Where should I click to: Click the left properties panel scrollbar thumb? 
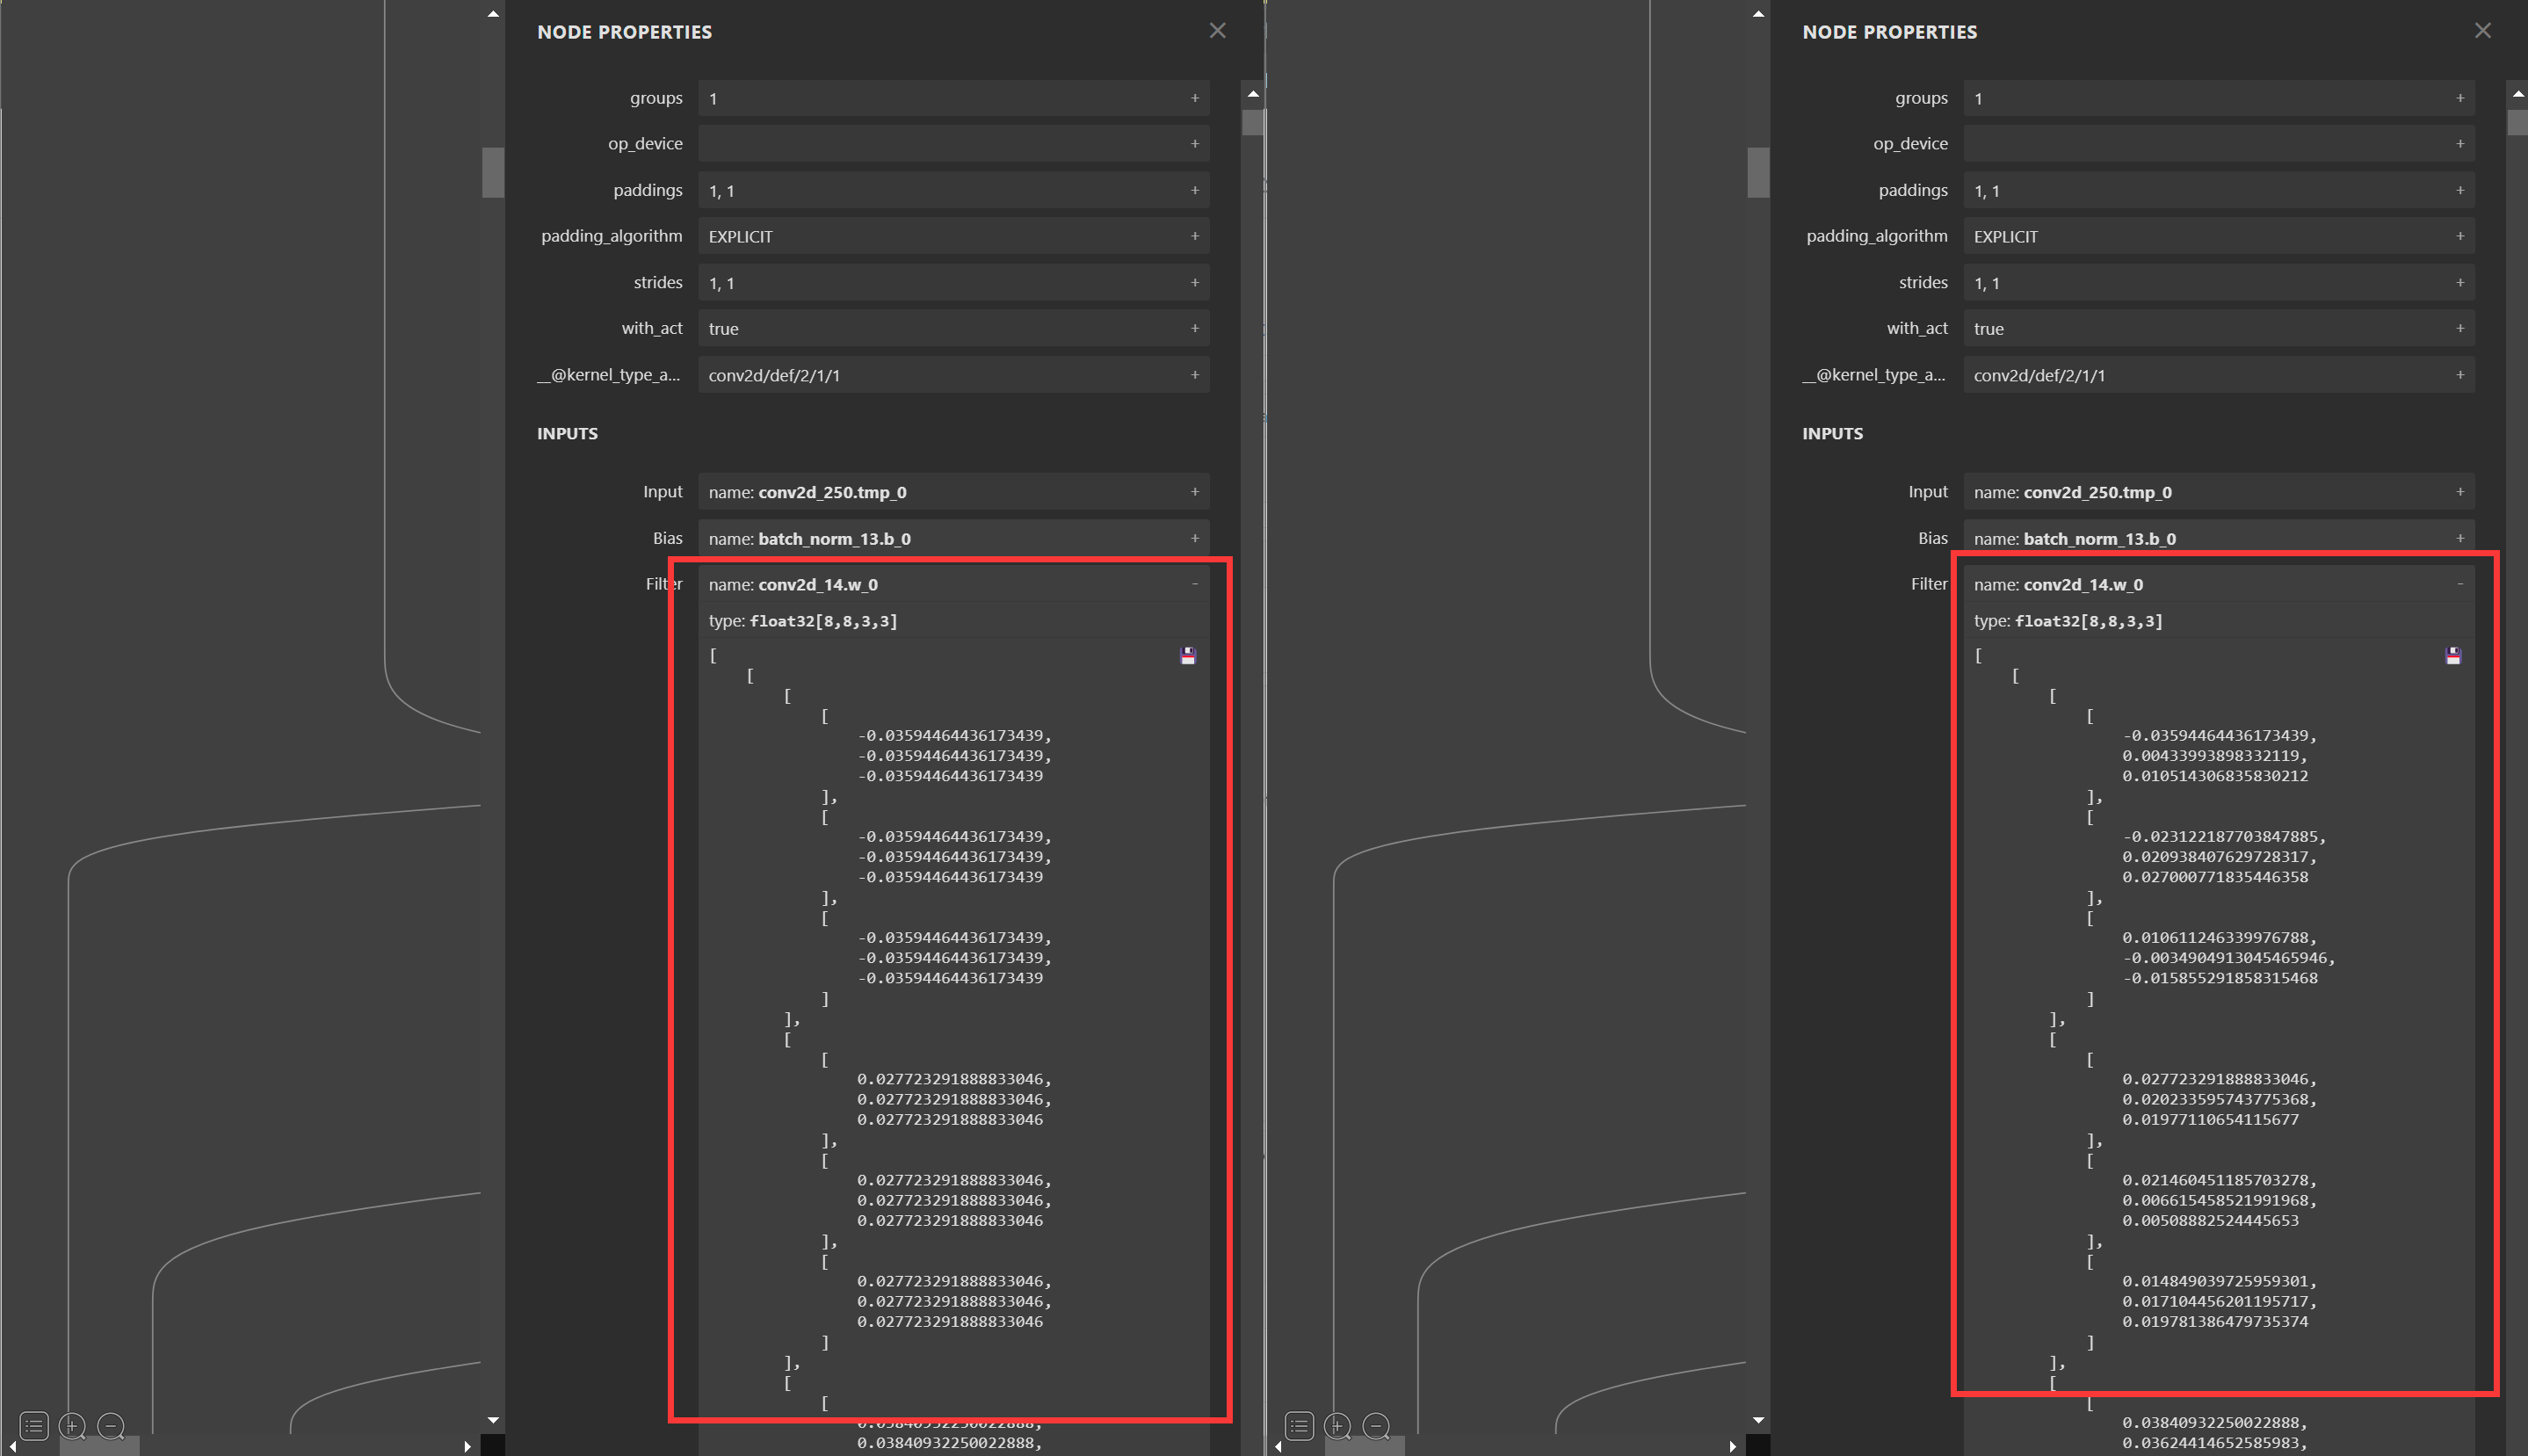click(x=1252, y=123)
